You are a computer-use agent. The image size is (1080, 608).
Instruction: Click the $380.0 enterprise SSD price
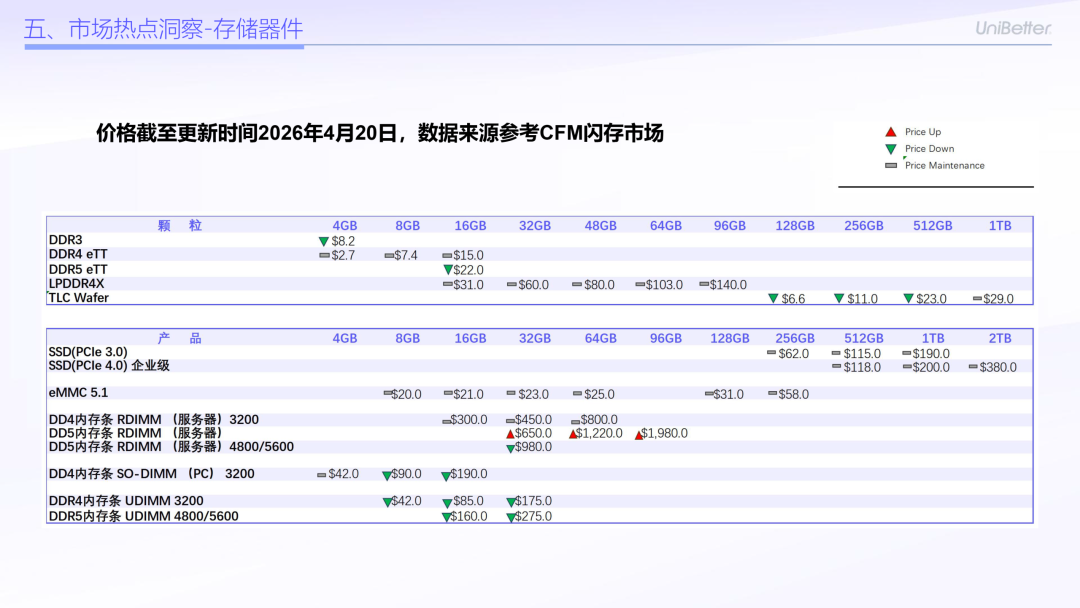tap(998, 368)
